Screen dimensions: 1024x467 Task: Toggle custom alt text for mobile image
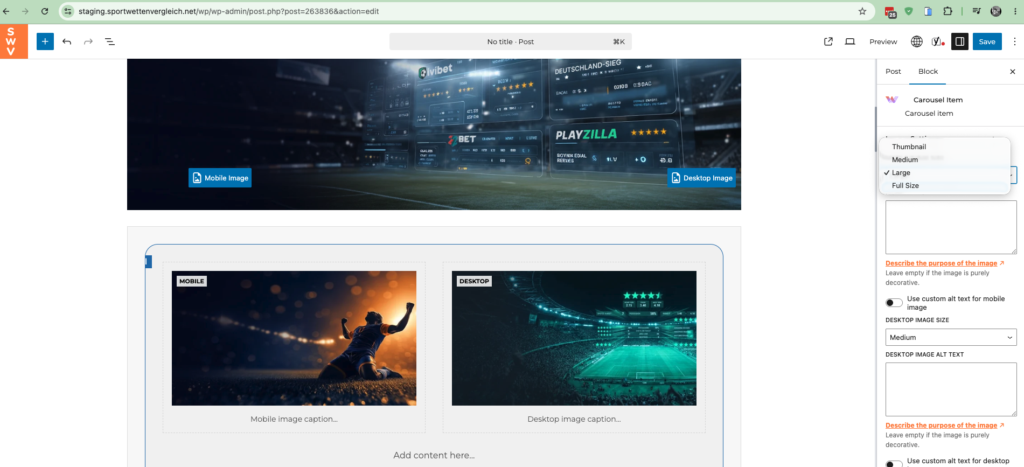pos(894,302)
